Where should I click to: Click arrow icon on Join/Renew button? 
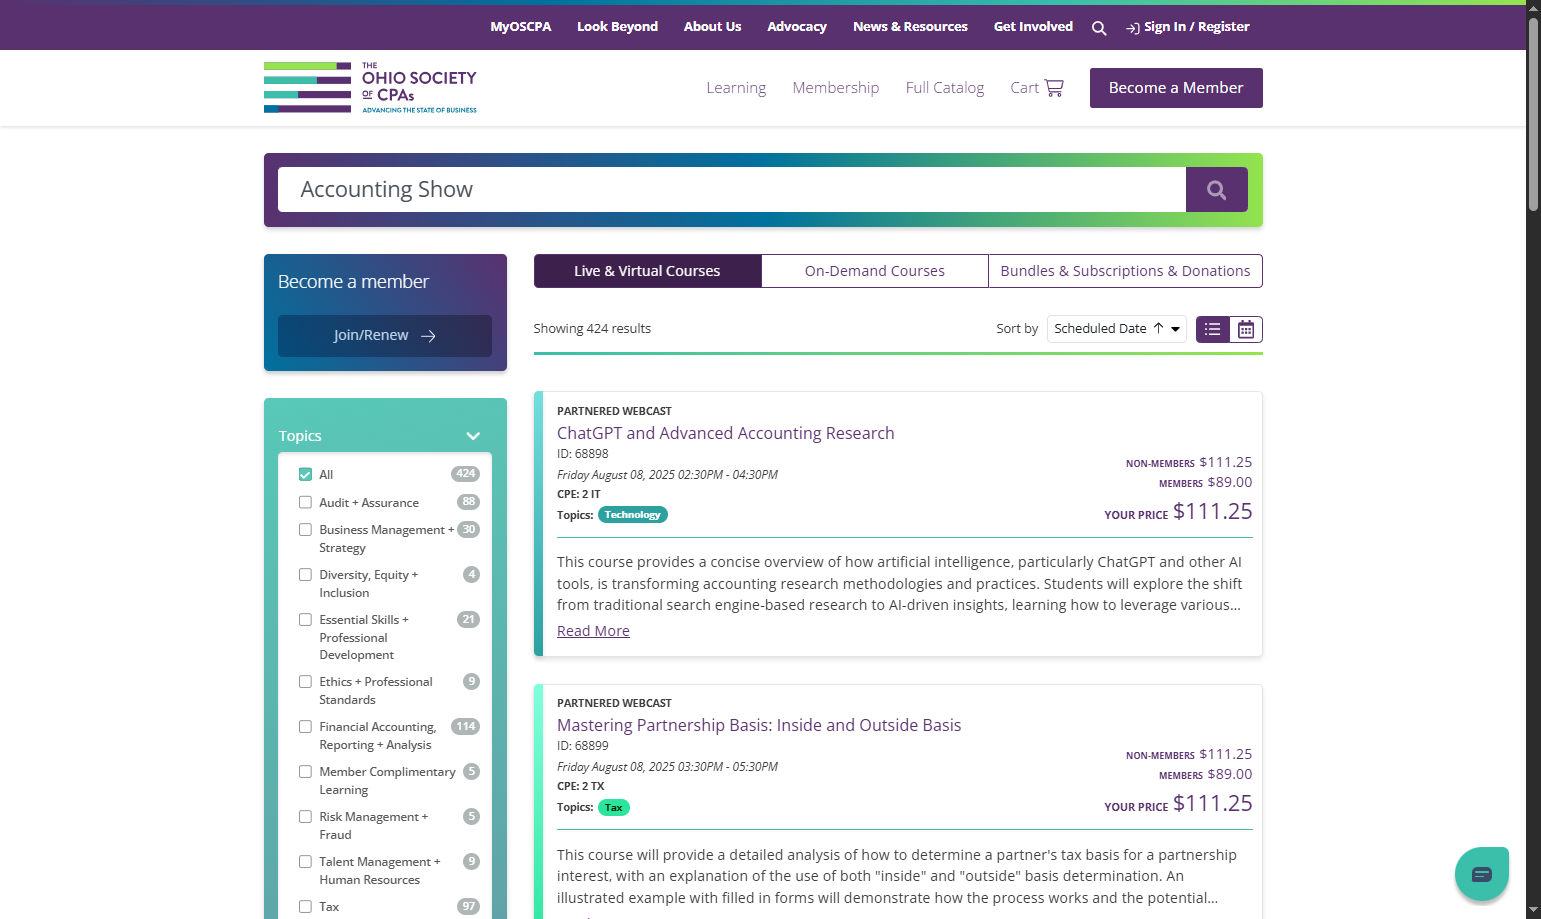(x=429, y=336)
